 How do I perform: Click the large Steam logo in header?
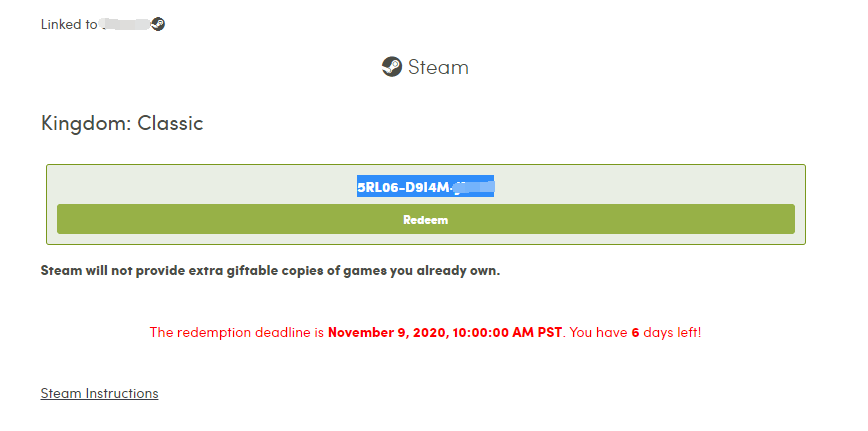tap(392, 67)
